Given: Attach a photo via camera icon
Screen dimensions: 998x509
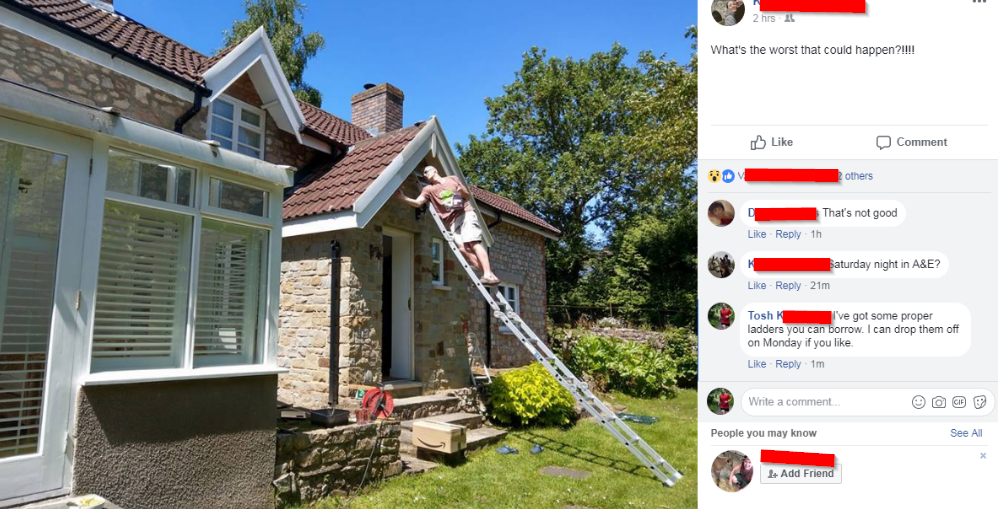Looking at the screenshot, I should tap(939, 401).
